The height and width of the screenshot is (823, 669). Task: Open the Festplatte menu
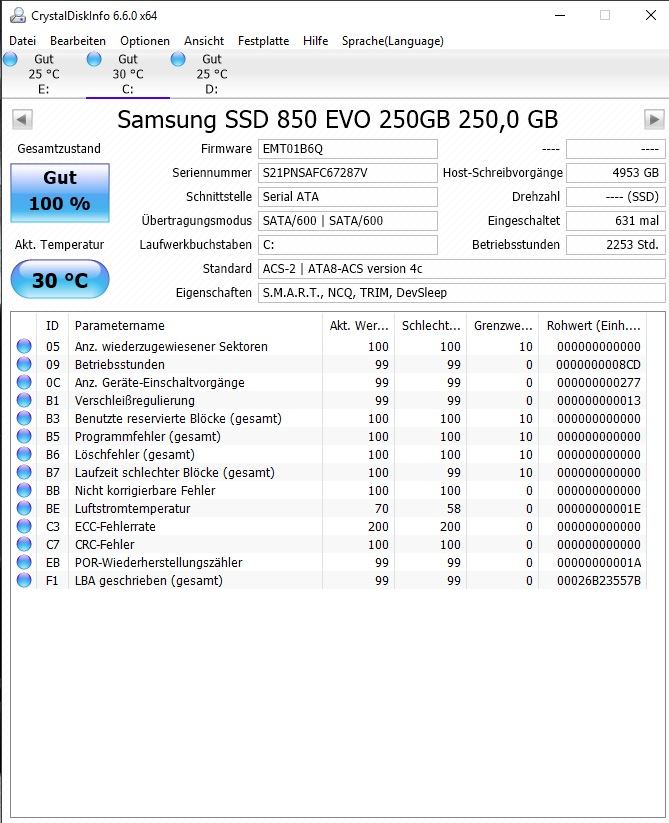pyautogui.click(x=263, y=41)
